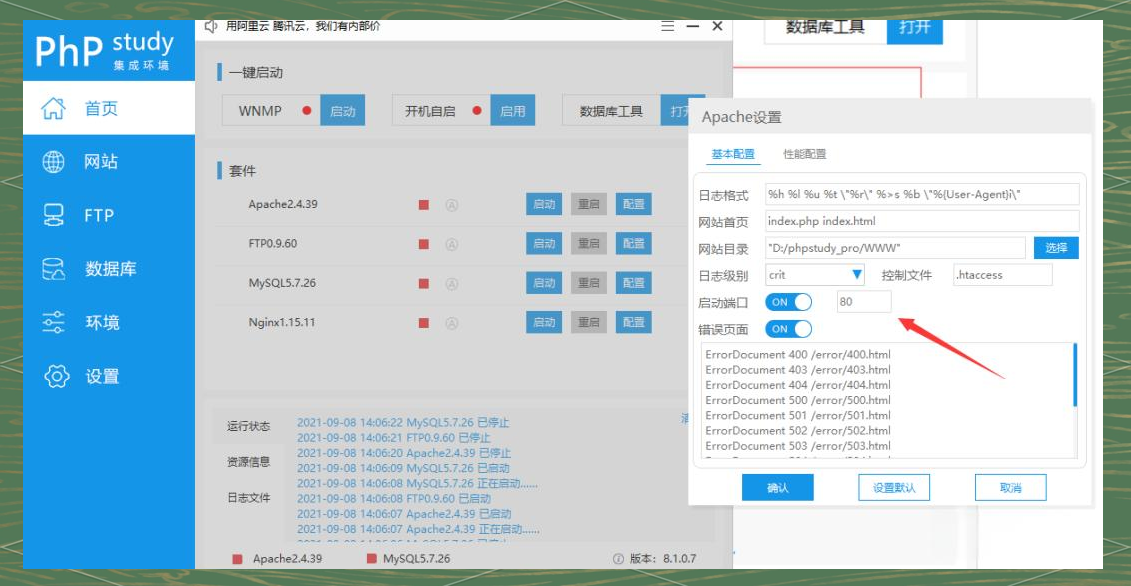The image size is (1131, 586).
Task: Click the sliders icon beside 环境
Action: [53, 323]
